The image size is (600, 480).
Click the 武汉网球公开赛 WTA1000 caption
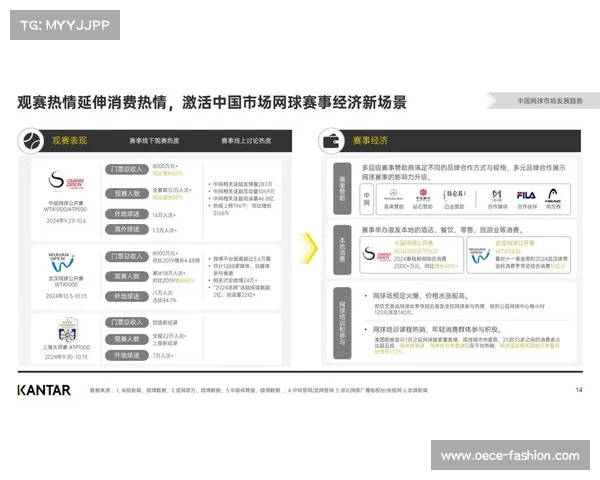point(66,281)
